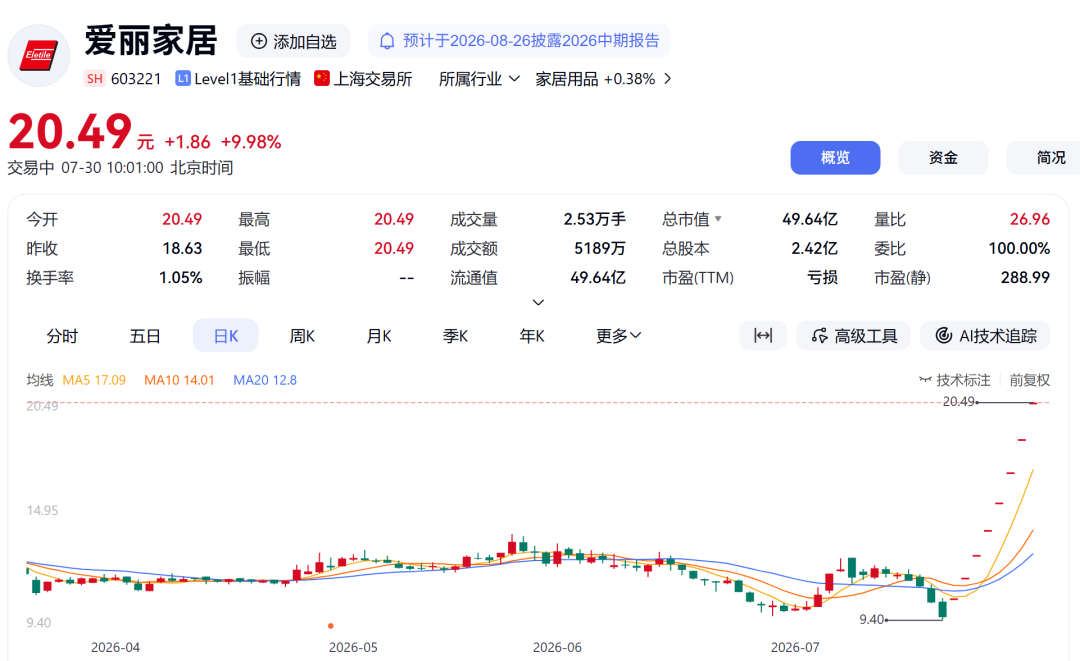The image size is (1080, 661).
Task: Open 高级工具 advanced tools
Action: click(x=854, y=335)
